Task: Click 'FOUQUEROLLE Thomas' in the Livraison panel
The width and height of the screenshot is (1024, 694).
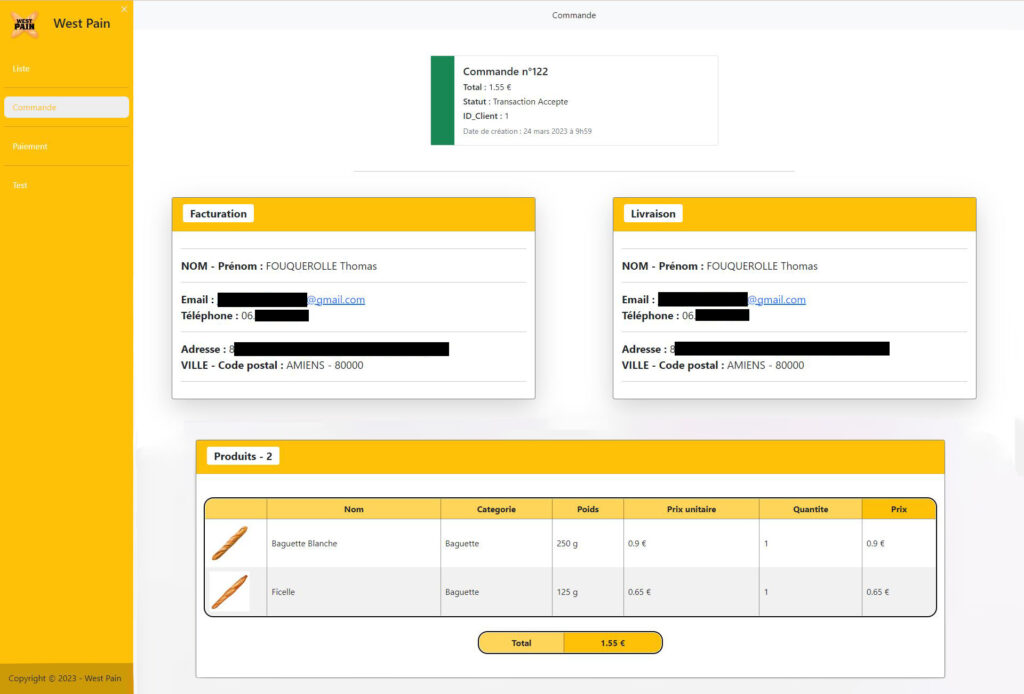Action: tap(762, 266)
